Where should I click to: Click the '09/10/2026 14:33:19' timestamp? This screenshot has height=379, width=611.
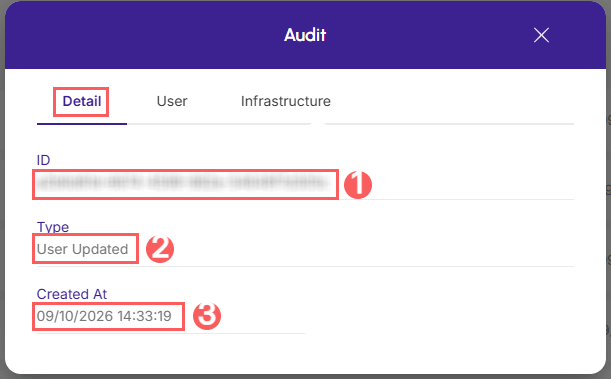(104, 316)
